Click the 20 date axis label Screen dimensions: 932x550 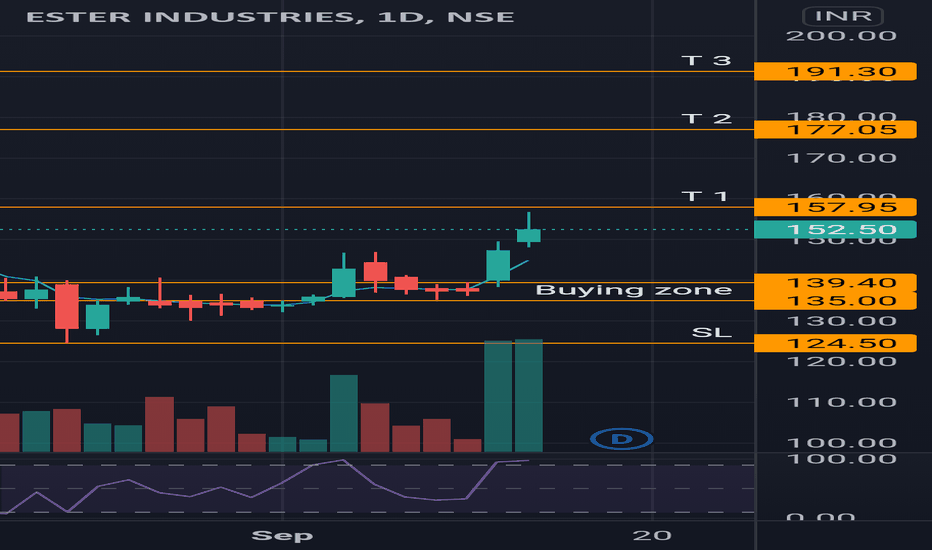click(652, 536)
